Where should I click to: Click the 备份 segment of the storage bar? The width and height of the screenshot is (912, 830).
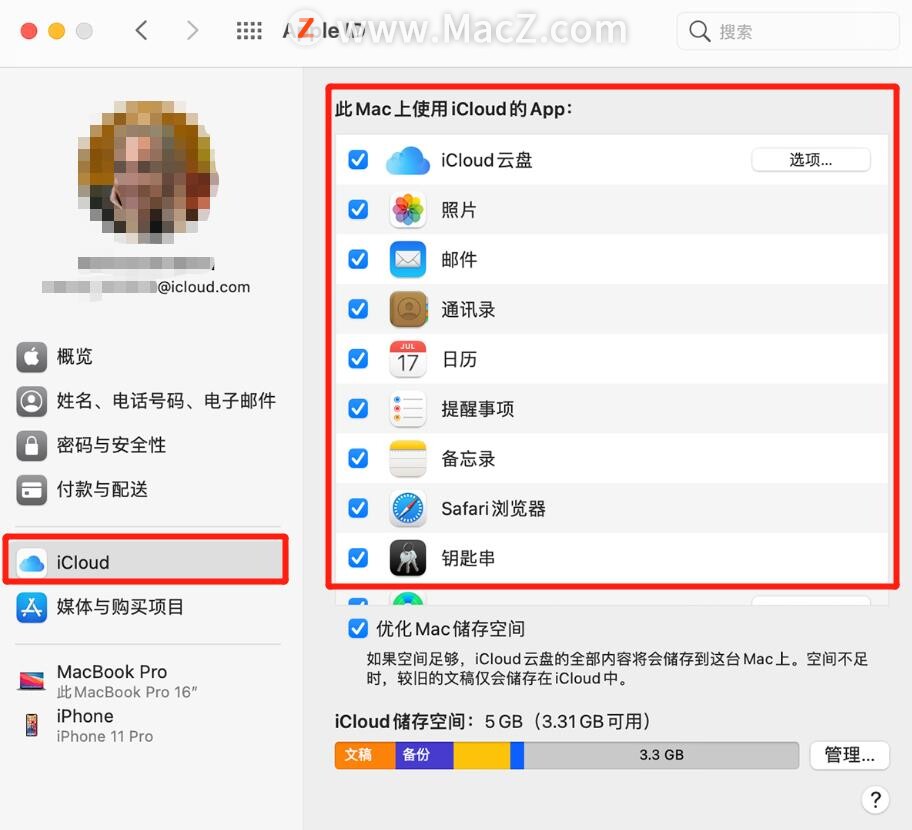coord(424,755)
